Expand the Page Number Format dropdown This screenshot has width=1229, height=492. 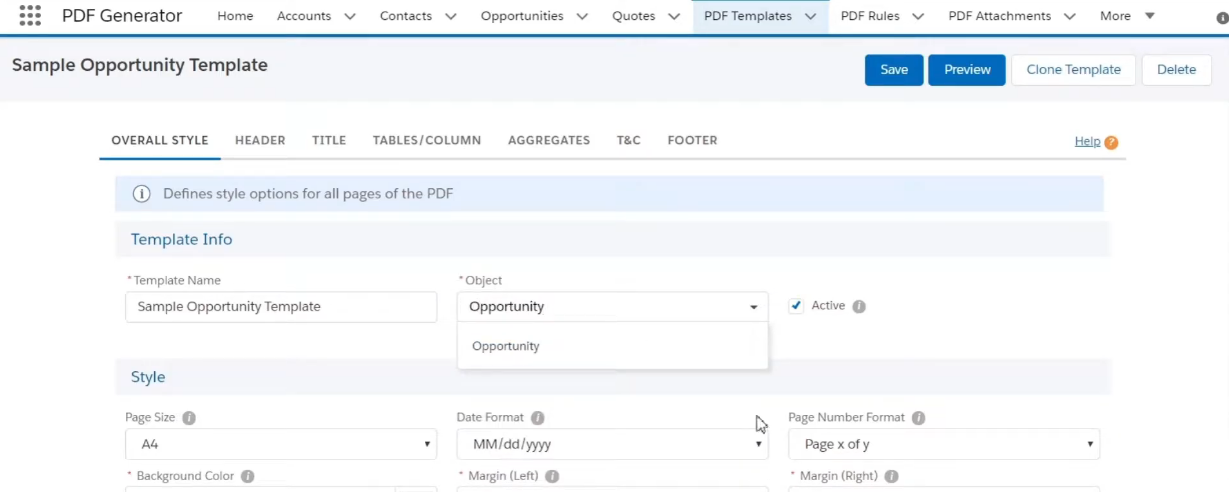tap(944, 444)
